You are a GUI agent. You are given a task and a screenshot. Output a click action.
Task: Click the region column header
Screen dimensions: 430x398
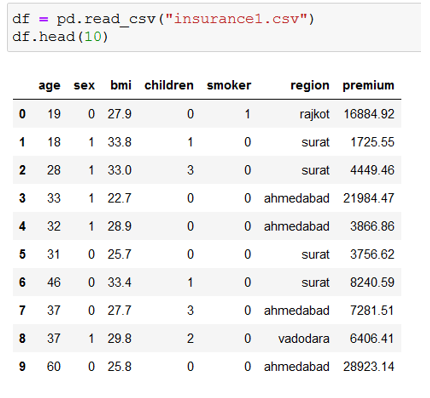310,86
